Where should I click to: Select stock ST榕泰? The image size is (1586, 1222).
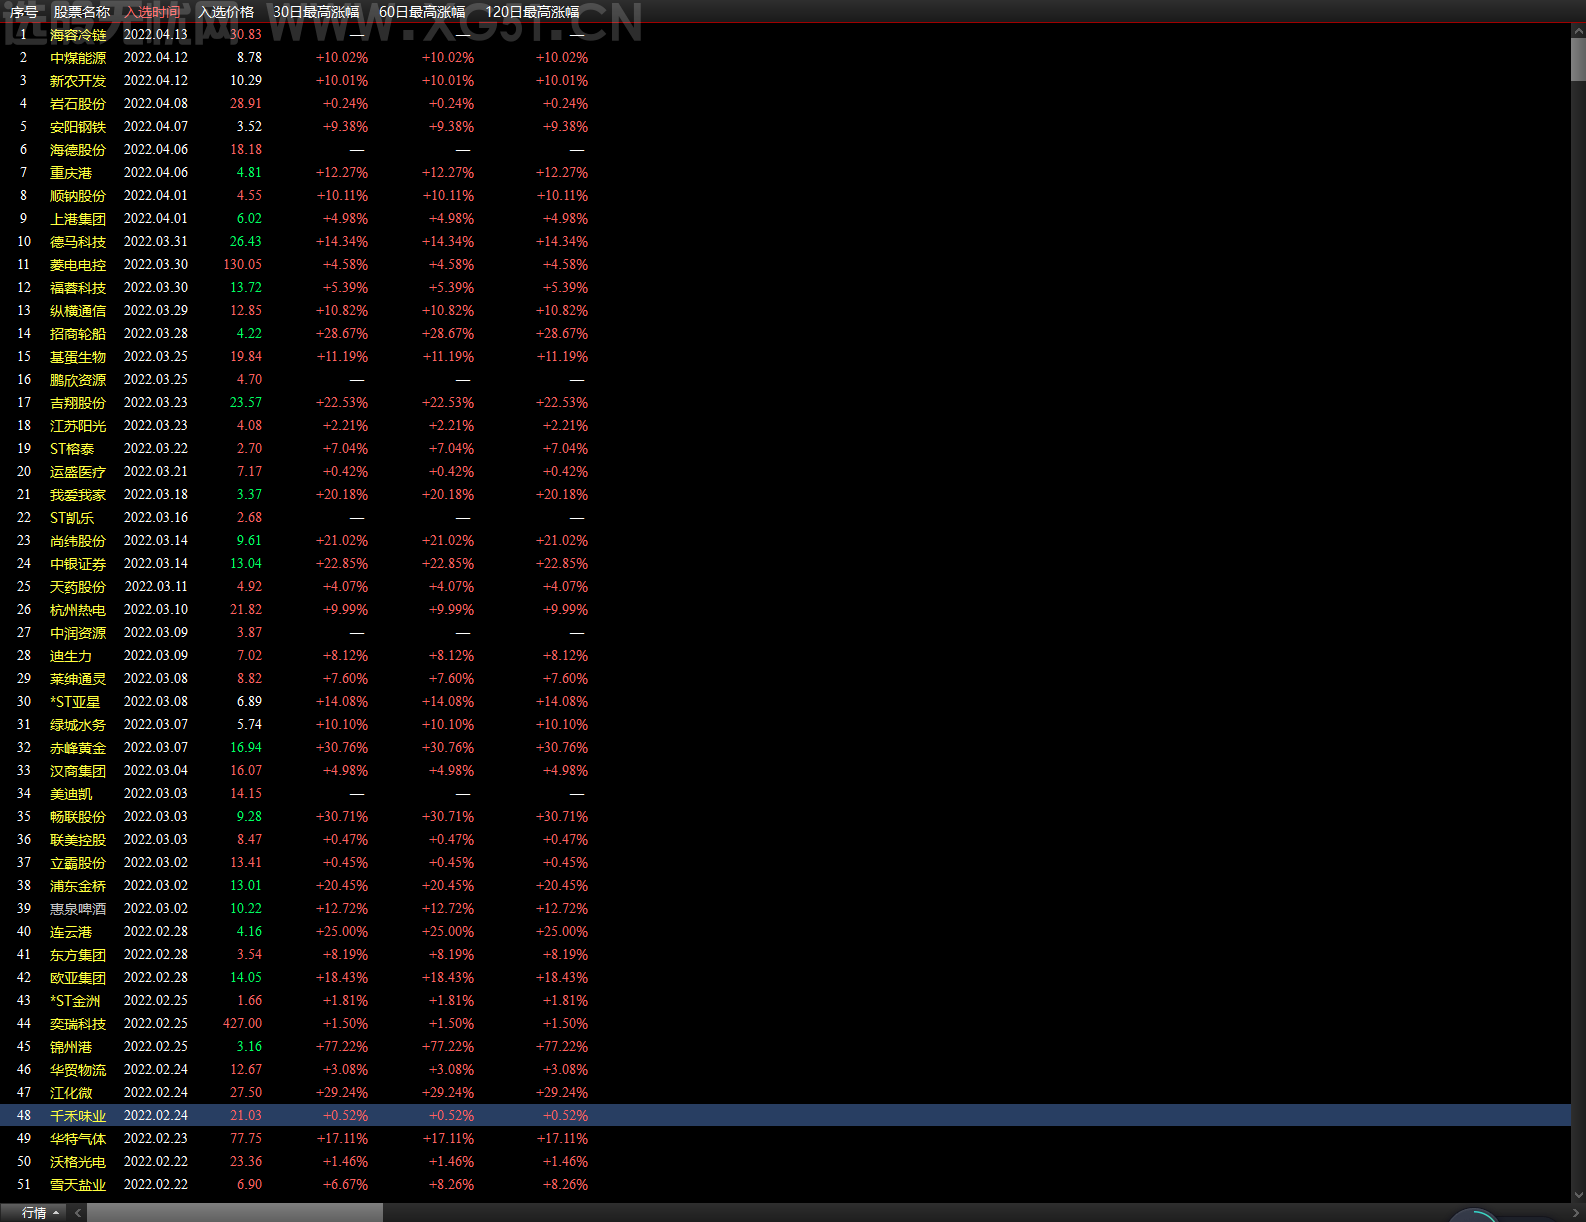pyautogui.click(x=72, y=449)
